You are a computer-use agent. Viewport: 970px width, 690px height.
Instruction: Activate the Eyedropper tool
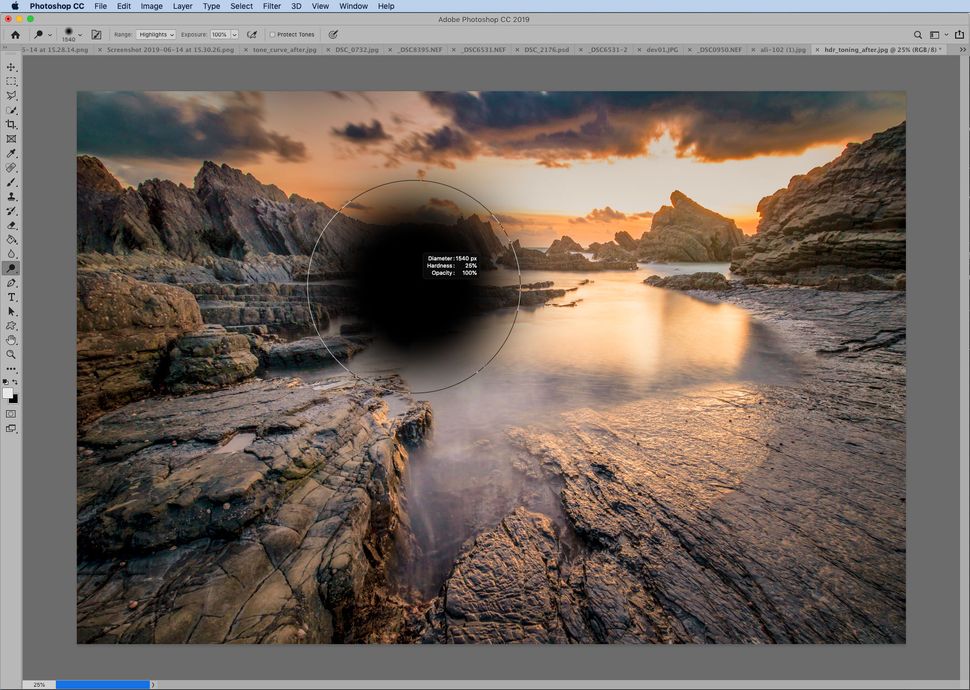(x=12, y=153)
